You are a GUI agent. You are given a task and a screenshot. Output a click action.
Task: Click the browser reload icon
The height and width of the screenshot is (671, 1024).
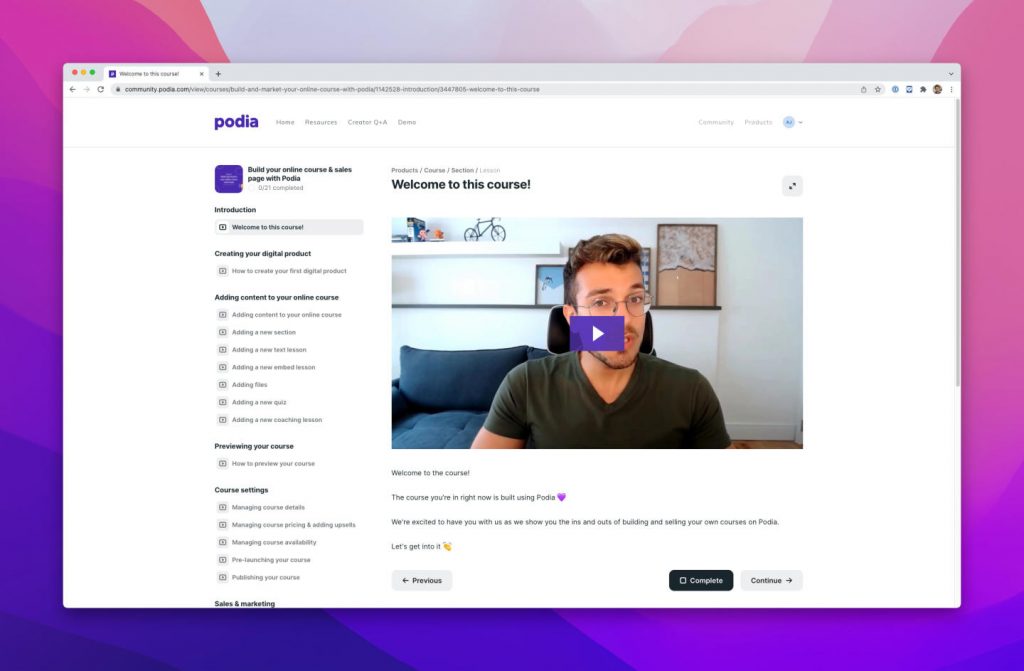[x=100, y=89]
